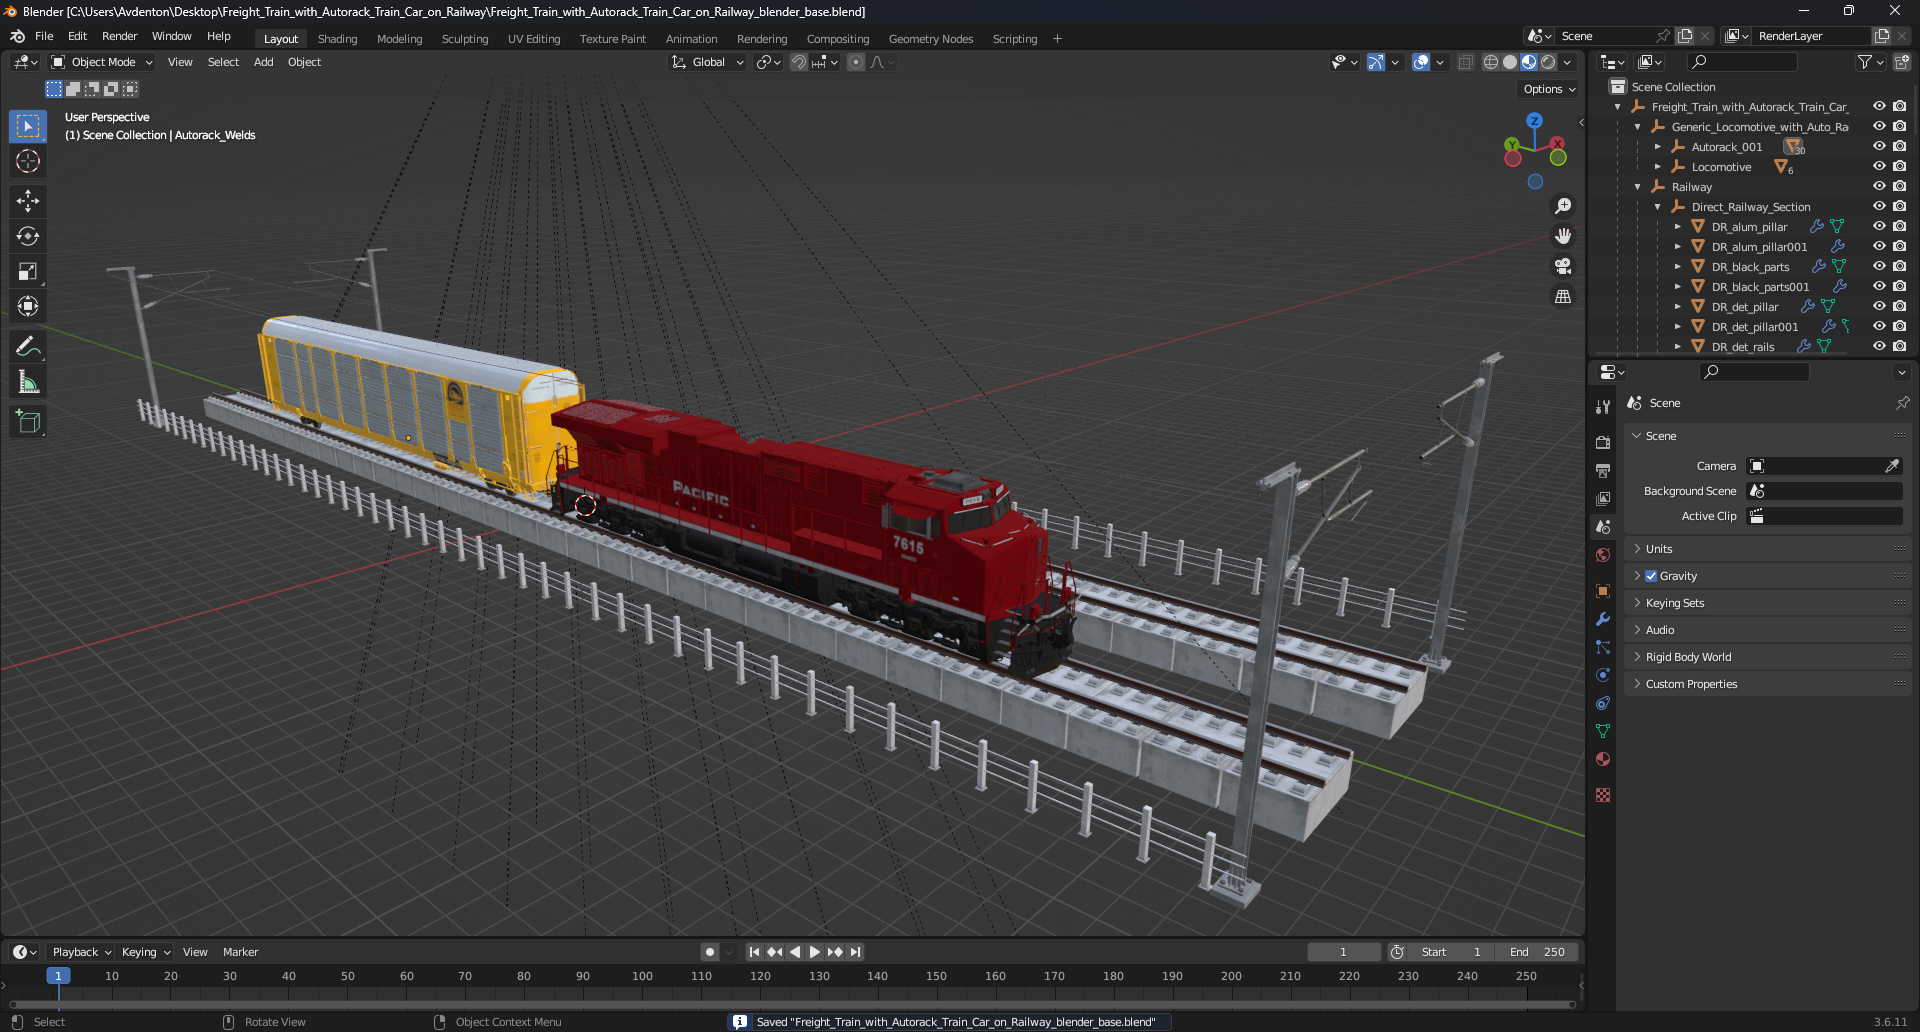Activate the Scale tool
1920x1032 pixels.
[28, 271]
